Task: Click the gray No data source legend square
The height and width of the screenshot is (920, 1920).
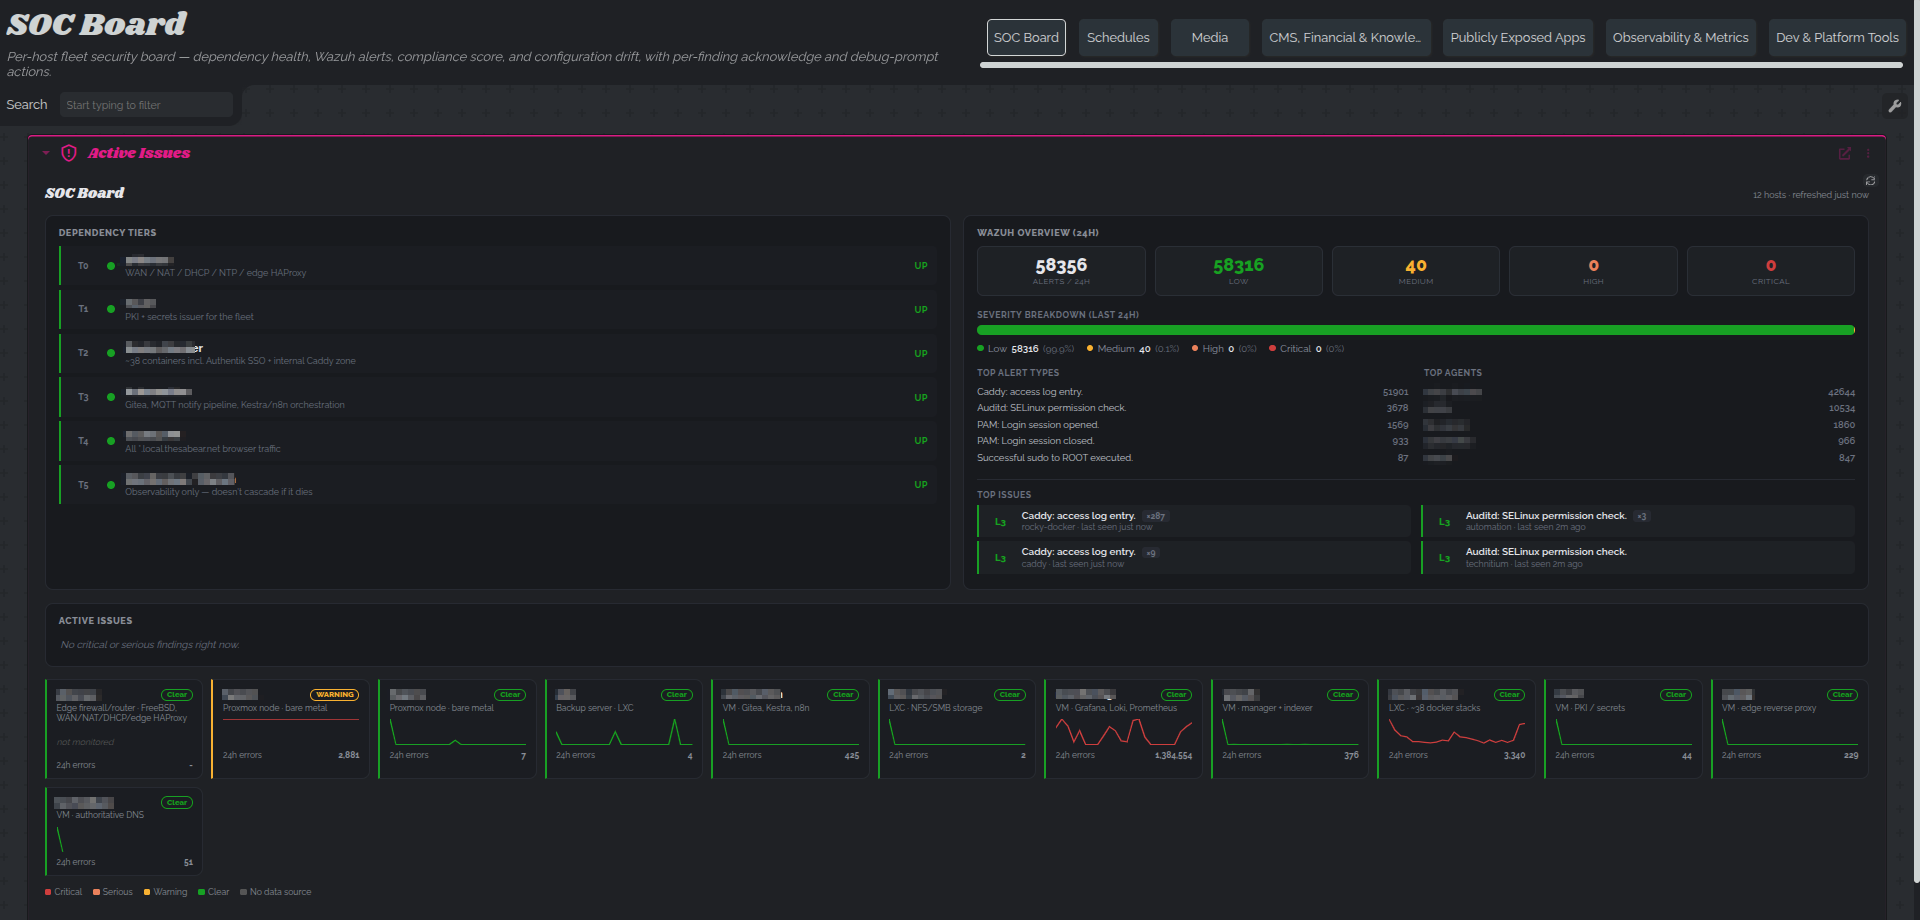Action: point(243,892)
